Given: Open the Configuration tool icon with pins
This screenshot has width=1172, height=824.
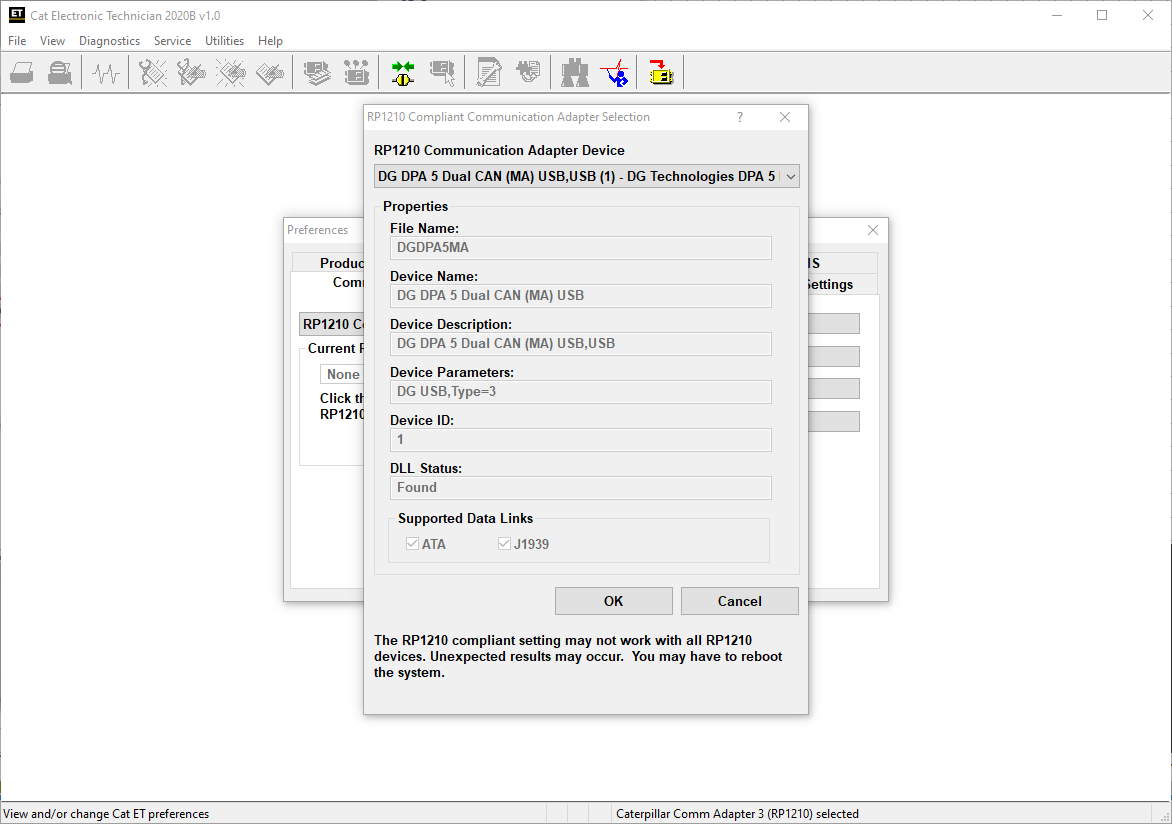Looking at the screenshot, I should click(x=357, y=73).
